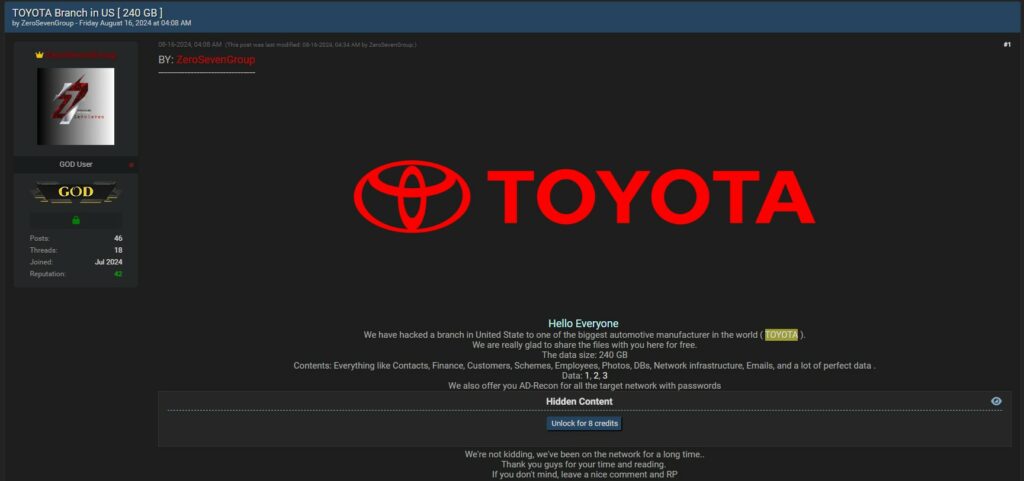The image size is (1024, 481).
Task: Click the gold GOD rank badge
Action: click(x=76, y=192)
